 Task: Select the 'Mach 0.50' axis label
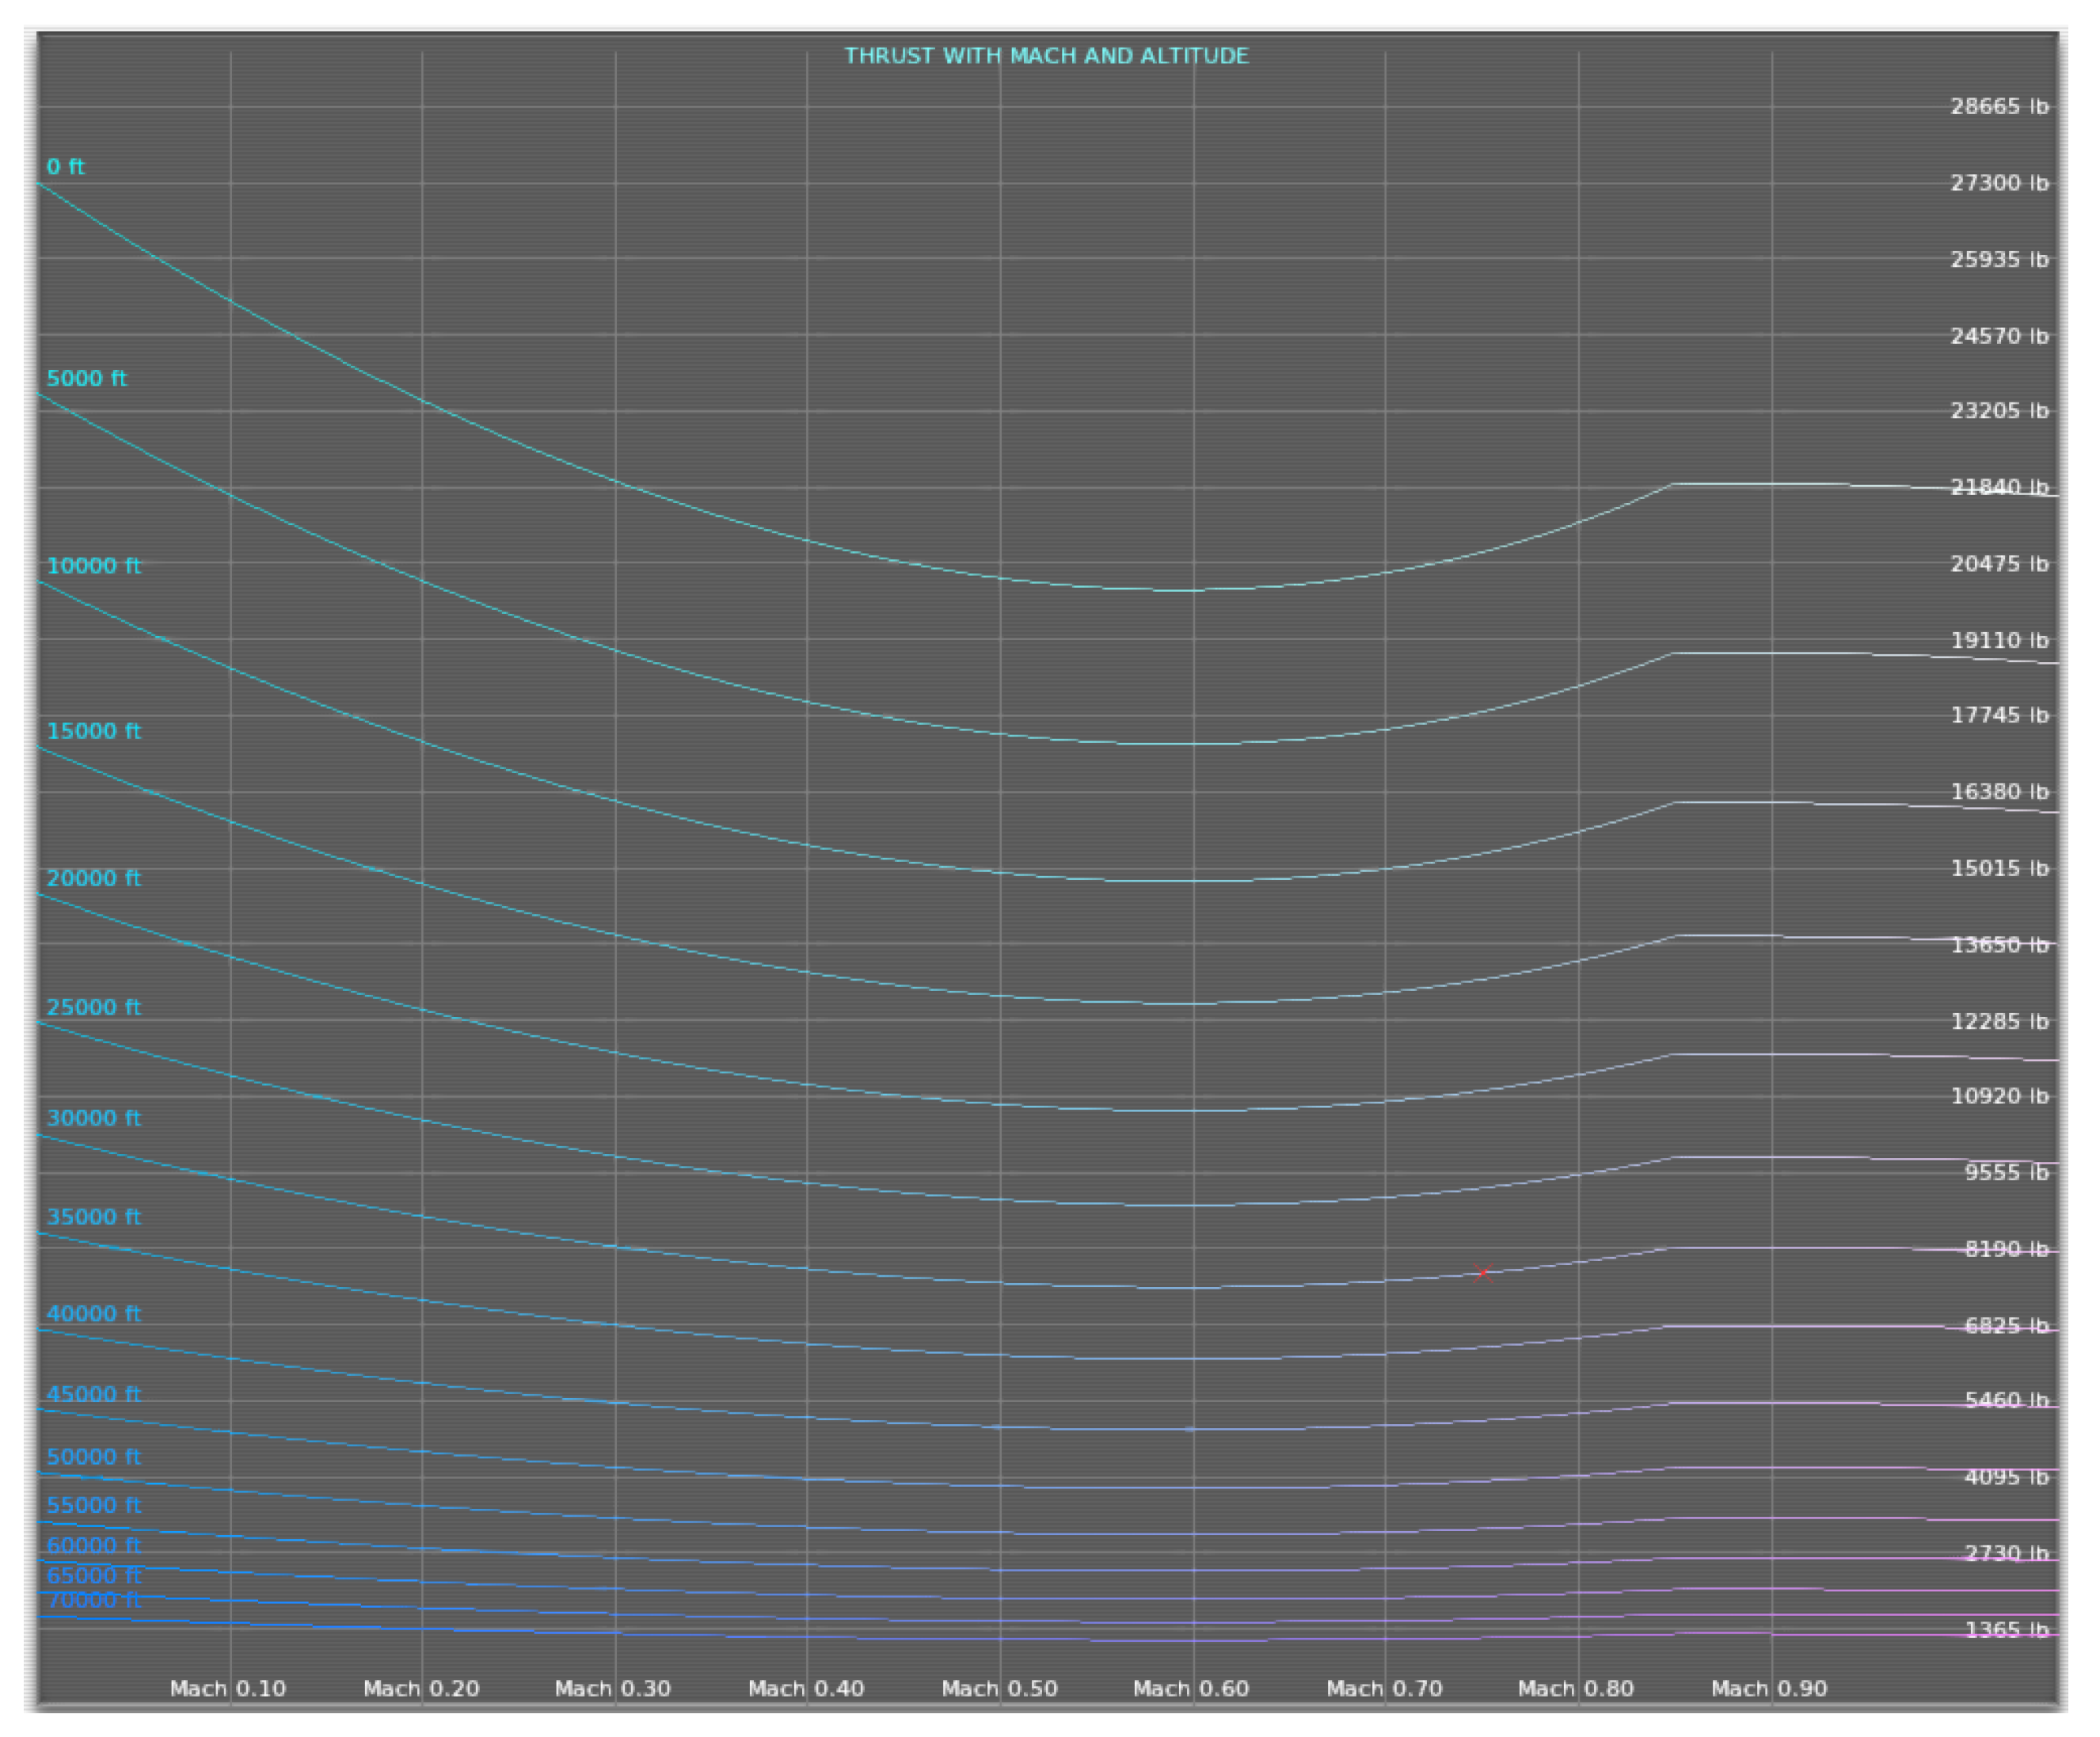point(999,1688)
